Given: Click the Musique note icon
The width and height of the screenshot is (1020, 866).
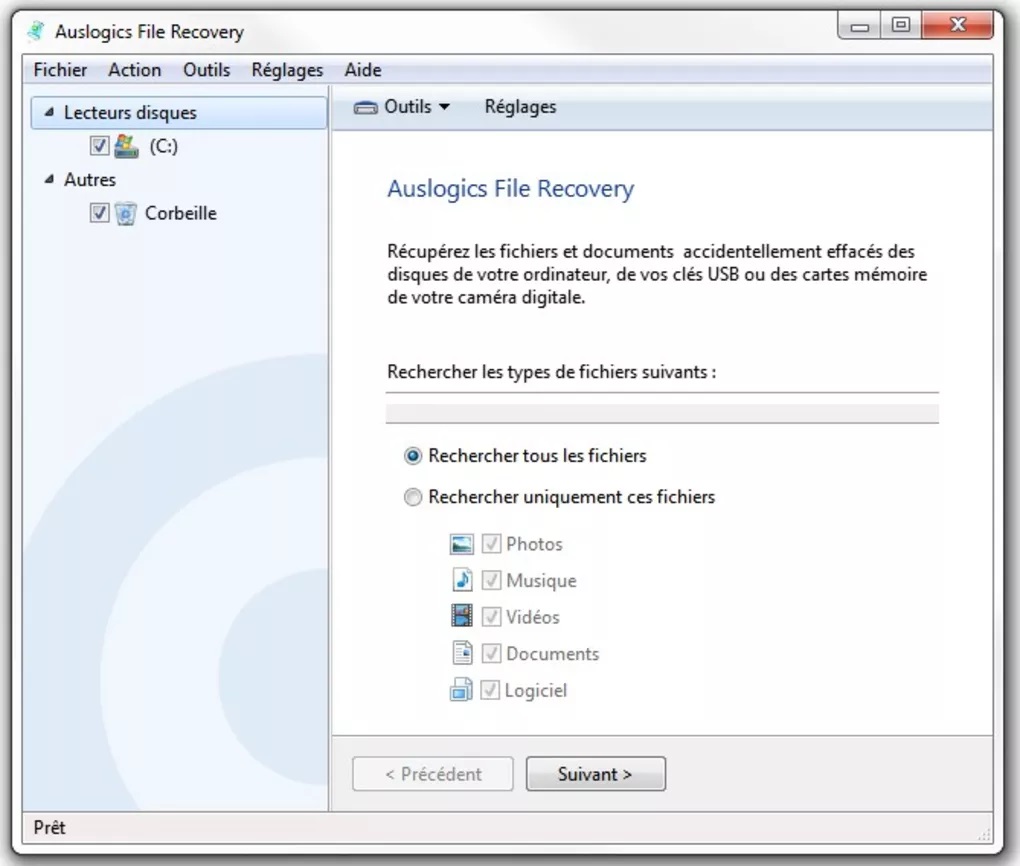Looking at the screenshot, I should pos(461,580).
